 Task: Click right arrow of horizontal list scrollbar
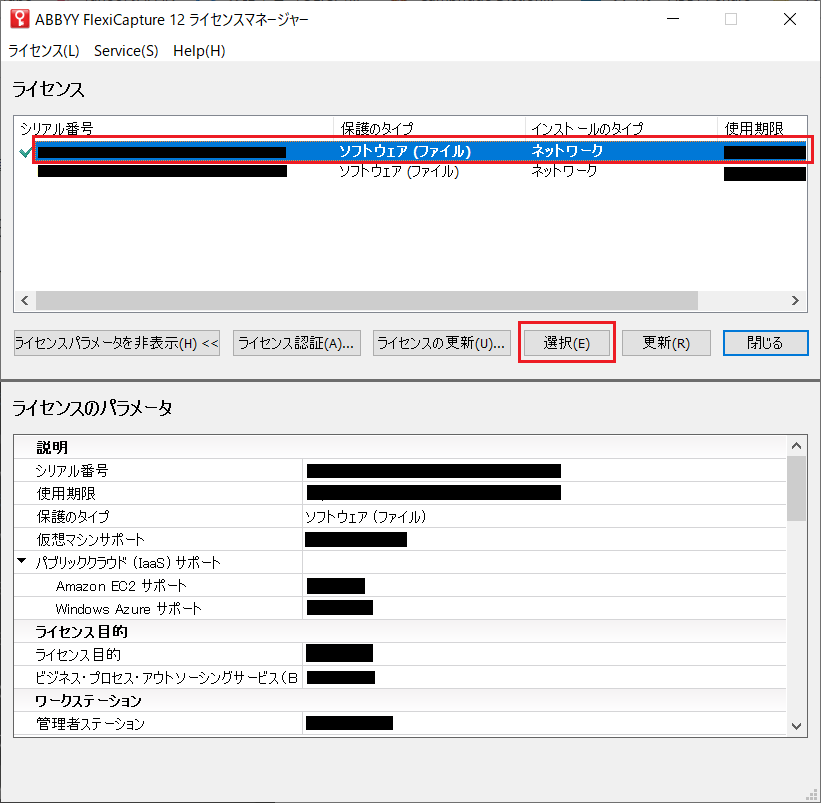[795, 300]
